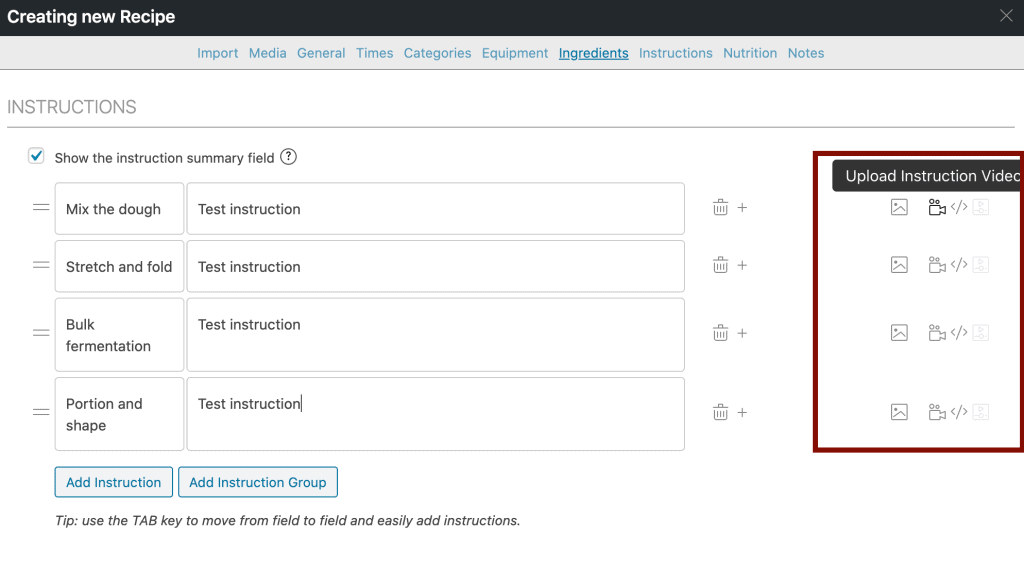The height and width of the screenshot is (586, 1024).
Task: Open the Nutrition tab
Action: tap(750, 53)
